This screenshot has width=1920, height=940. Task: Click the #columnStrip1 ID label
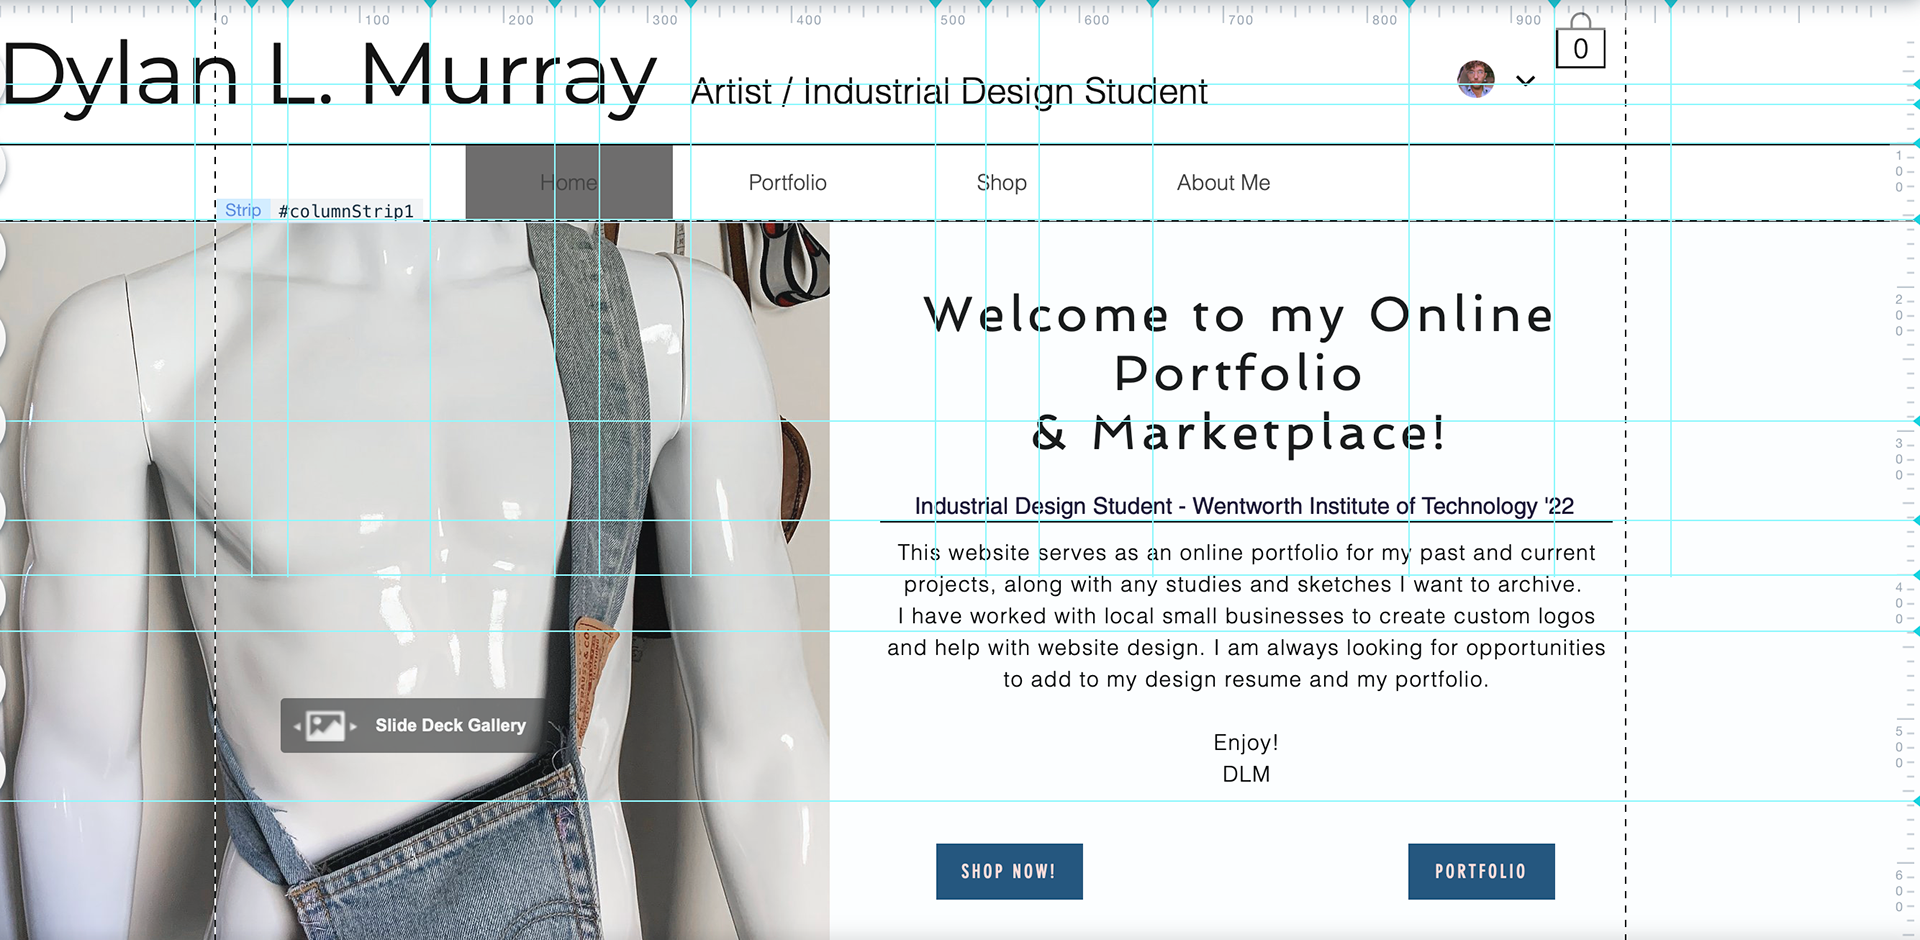346,211
